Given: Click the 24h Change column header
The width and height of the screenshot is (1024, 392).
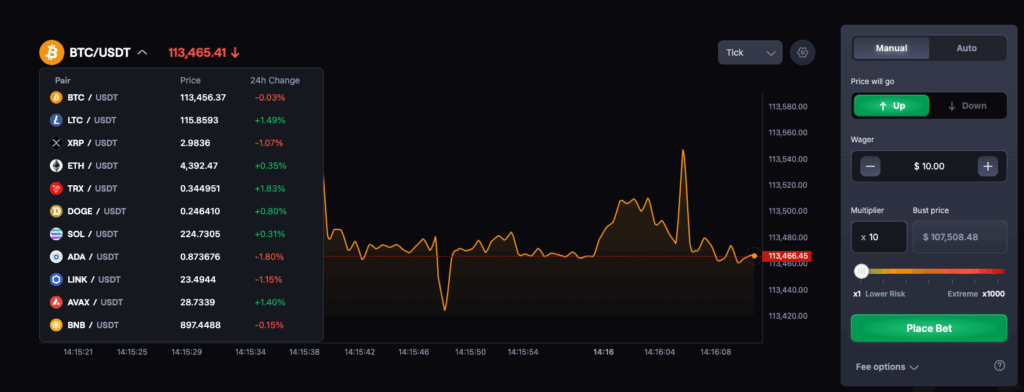Looking at the screenshot, I should pos(275,80).
